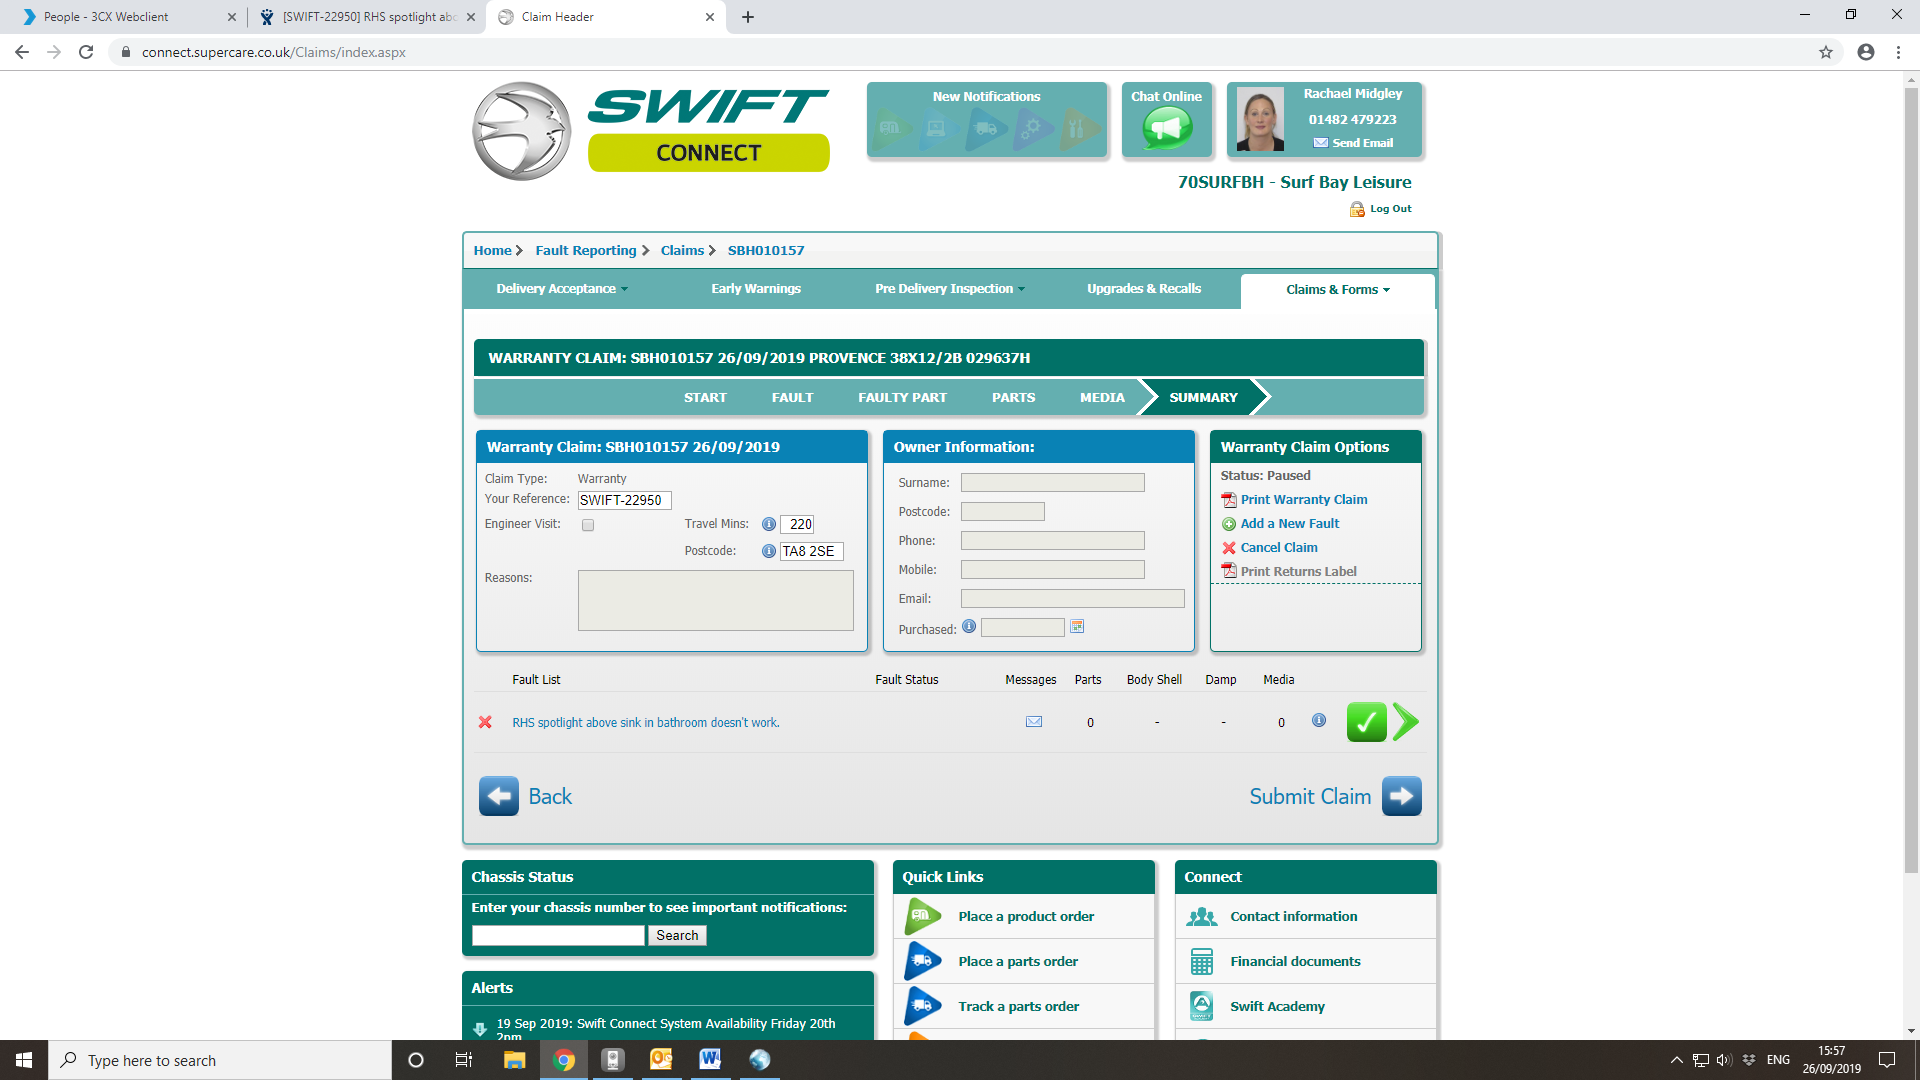This screenshot has width=1920, height=1080.
Task: Click the blue Back arrow icon
Action: click(498, 796)
